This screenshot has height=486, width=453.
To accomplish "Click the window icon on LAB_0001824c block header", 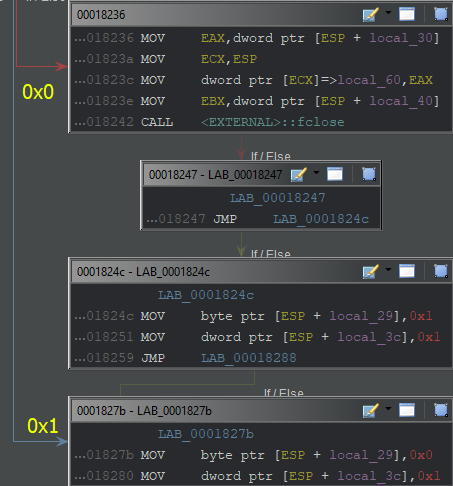I will (407, 271).
